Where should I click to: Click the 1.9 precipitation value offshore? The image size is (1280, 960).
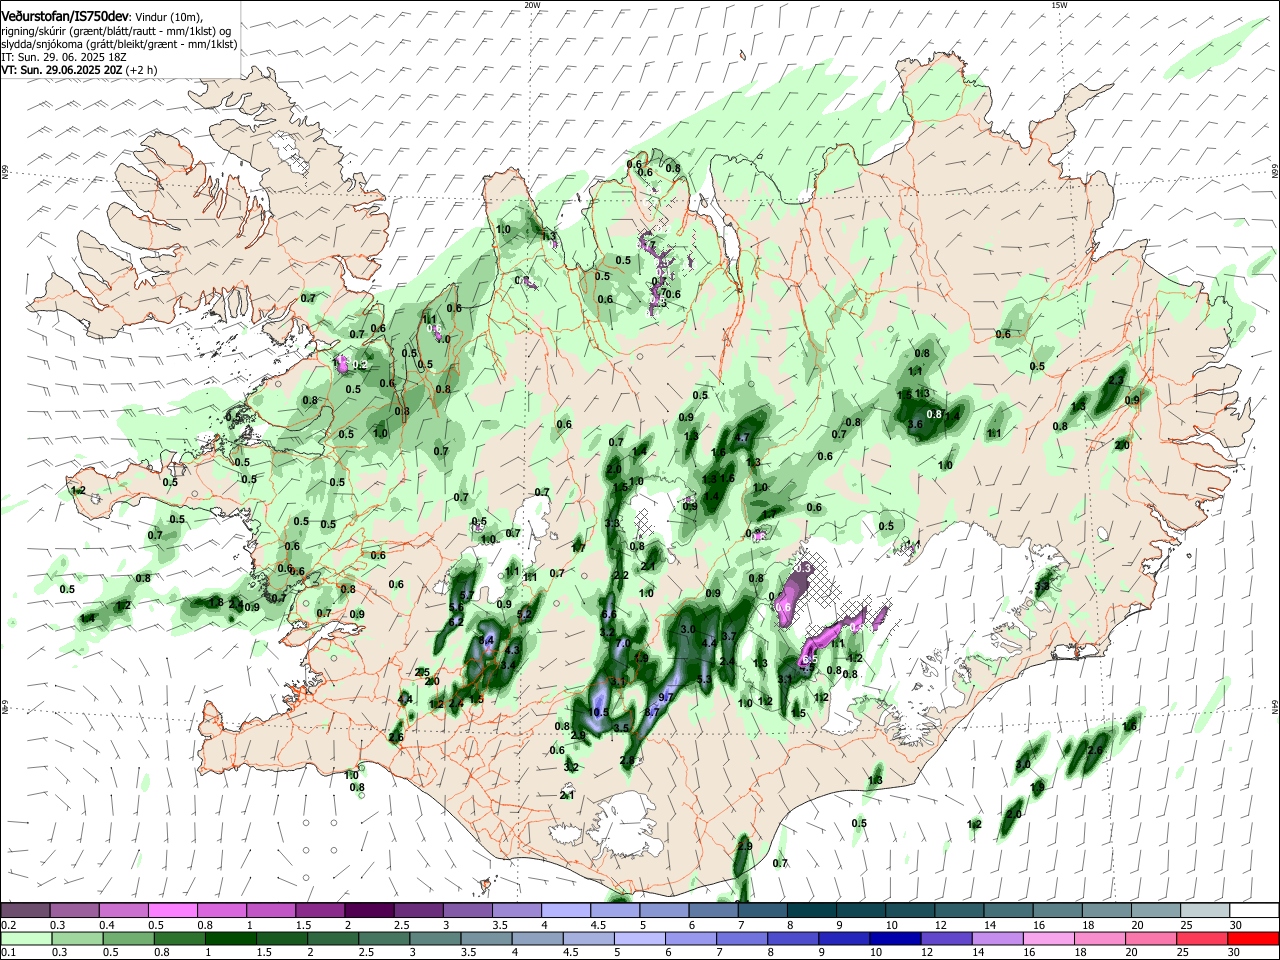(x=1037, y=788)
